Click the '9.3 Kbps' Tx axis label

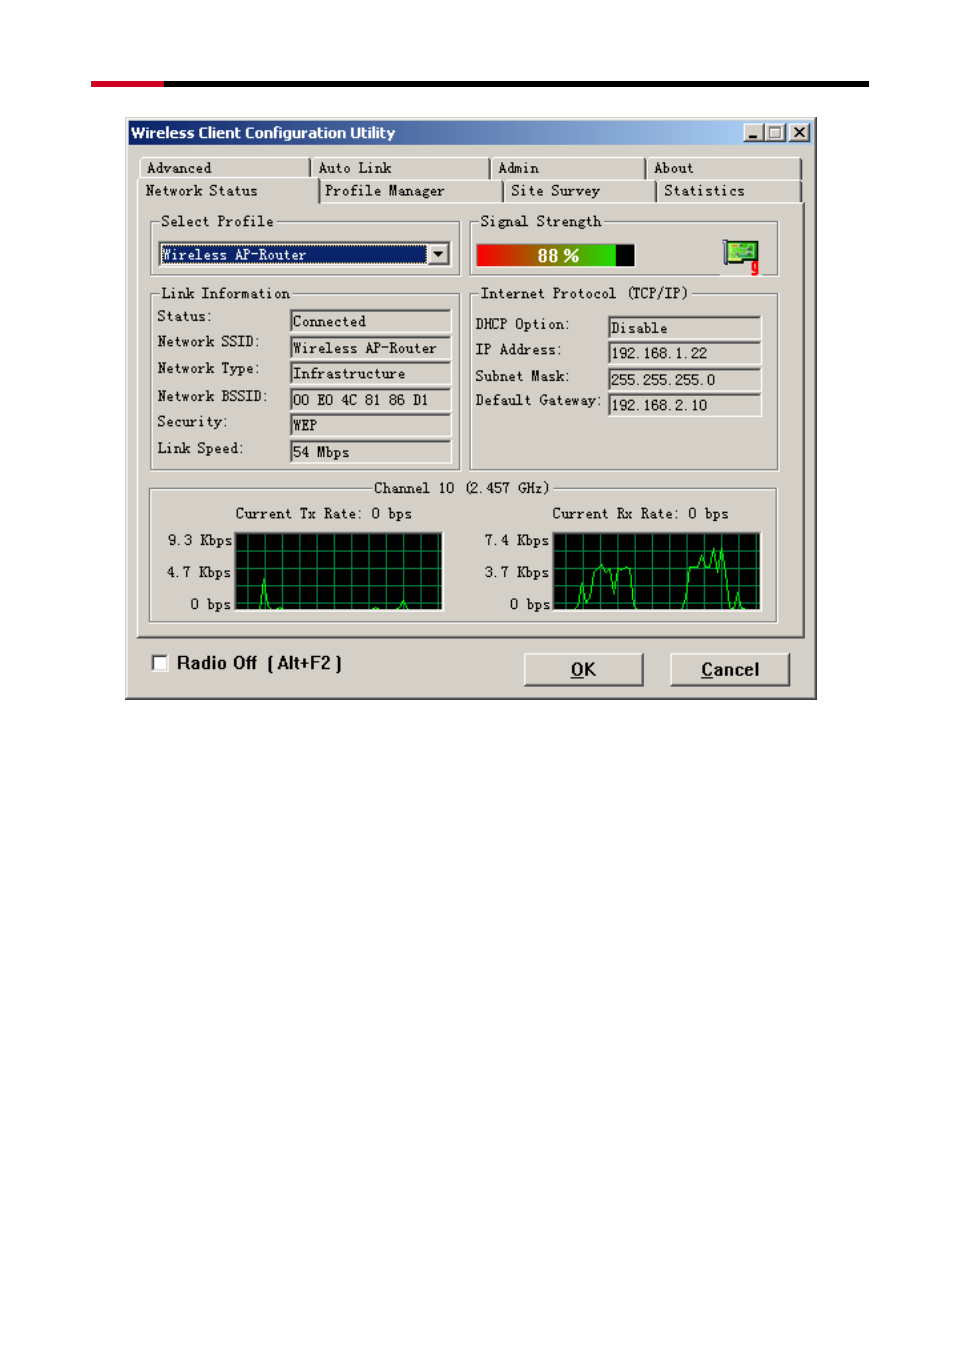(x=200, y=540)
